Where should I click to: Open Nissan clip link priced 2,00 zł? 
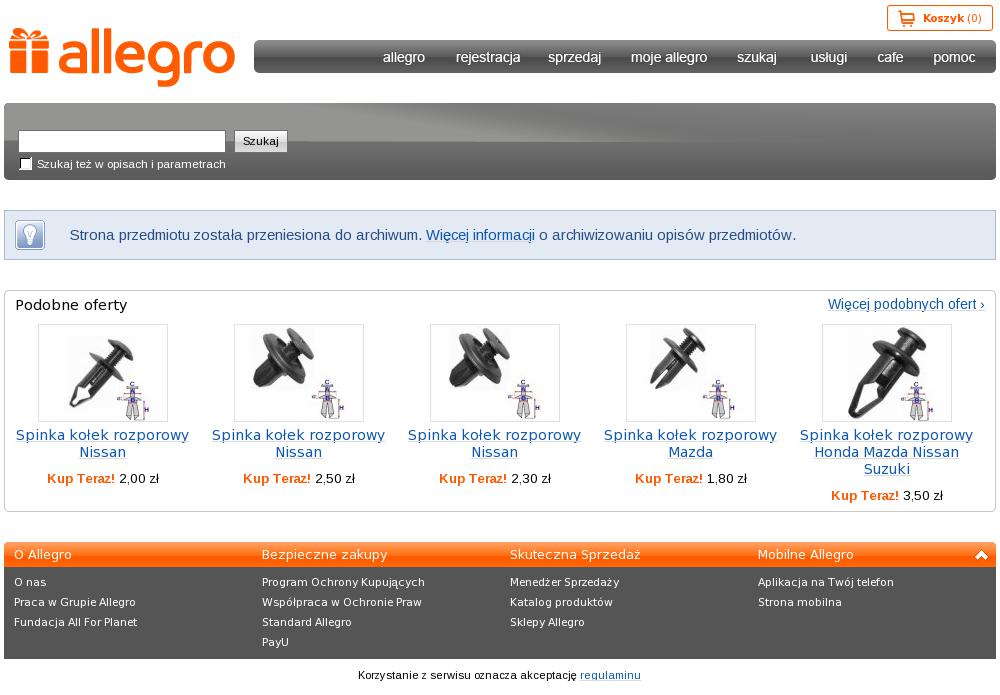[x=103, y=444]
